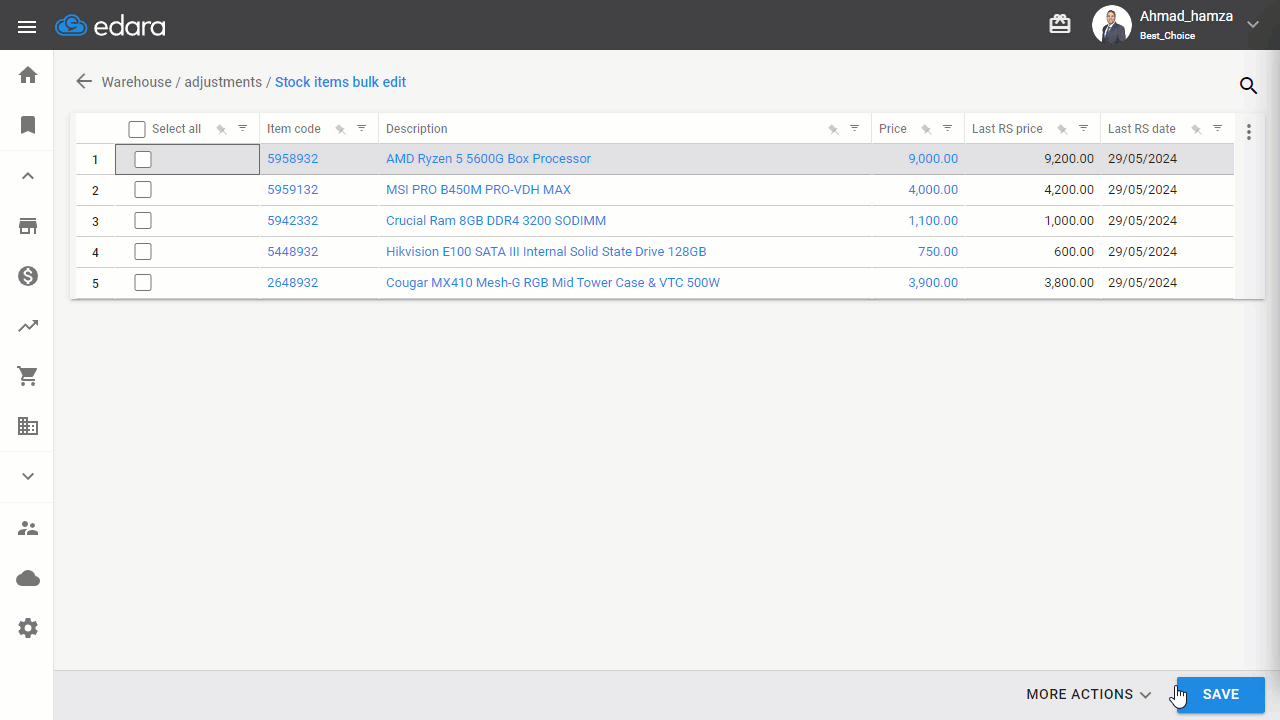The width and height of the screenshot is (1280, 720).
Task: Click the gift card icon in header
Action: point(1060,24)
